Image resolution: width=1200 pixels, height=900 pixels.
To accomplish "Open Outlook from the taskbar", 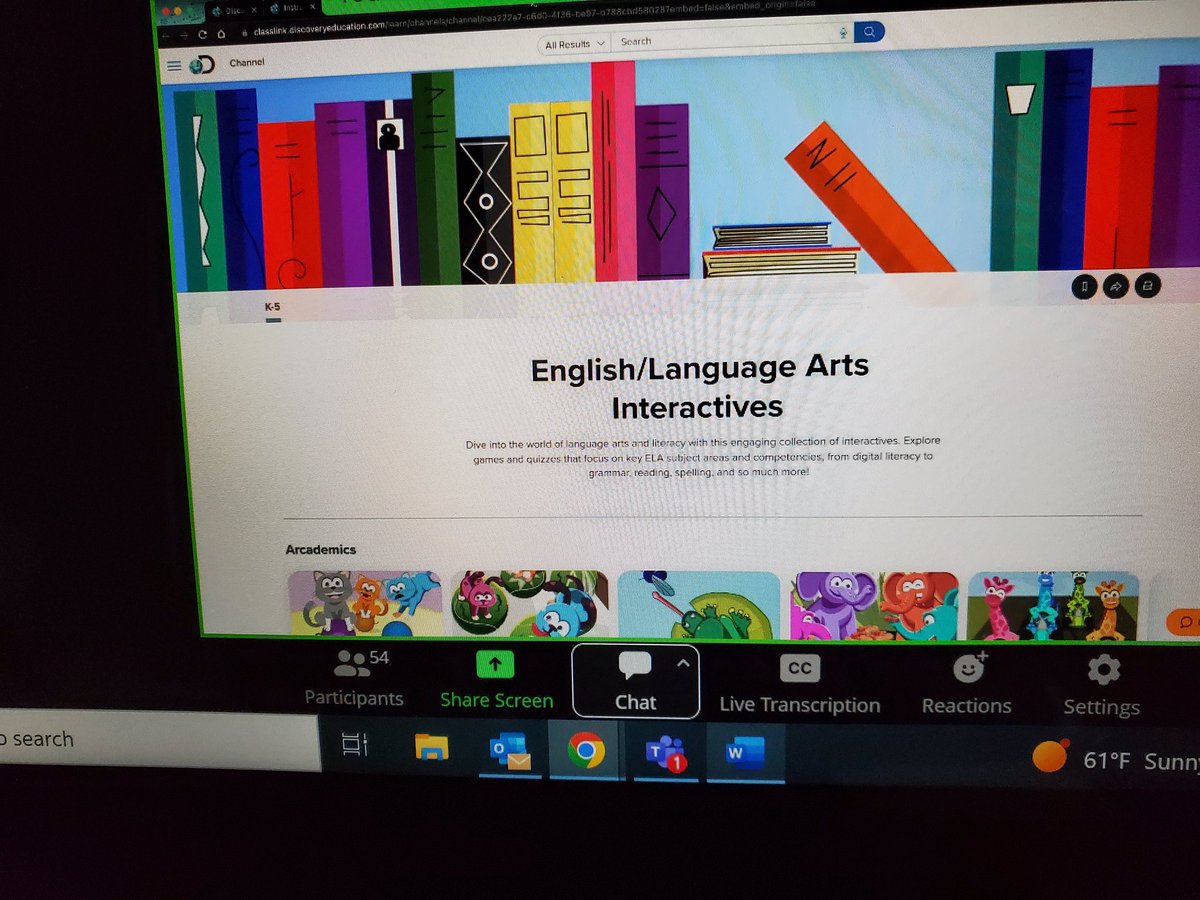I will [x=509, y=751].
